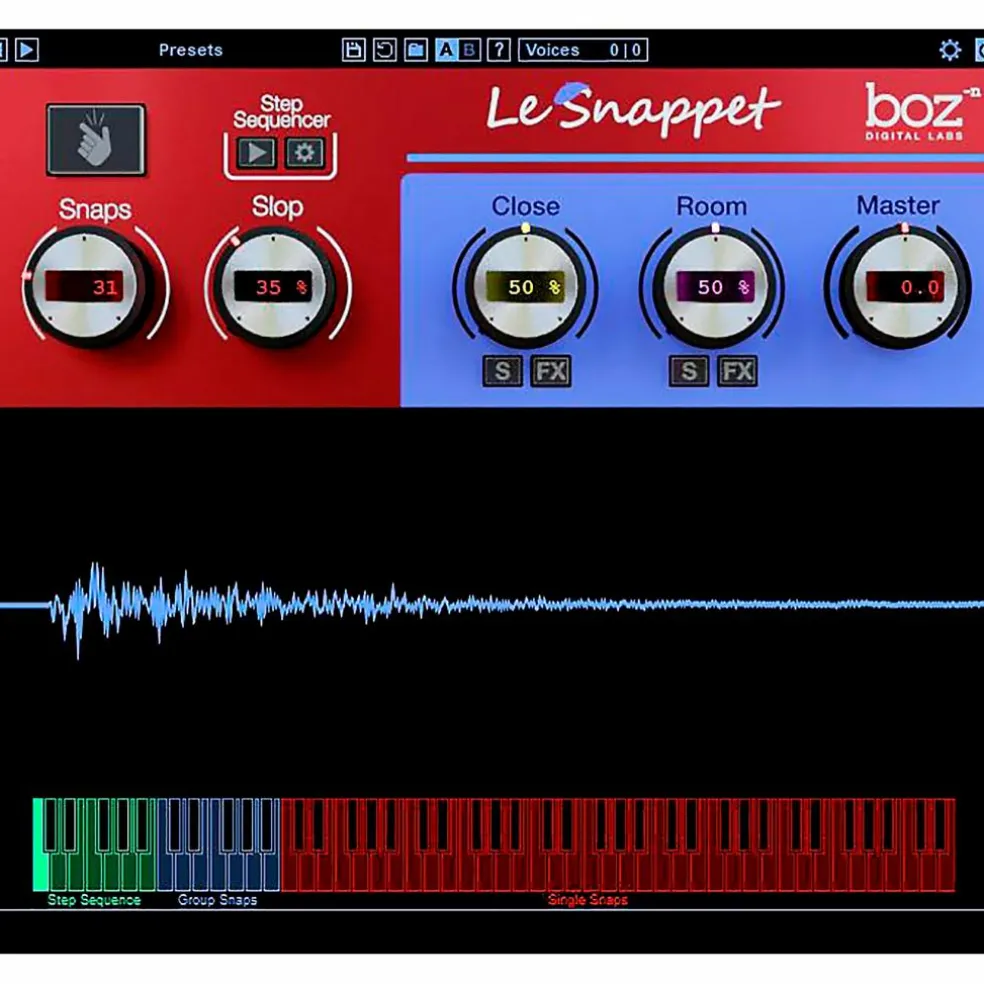Click the Slop value readout 35 %
984x984 pixels.
273,287
